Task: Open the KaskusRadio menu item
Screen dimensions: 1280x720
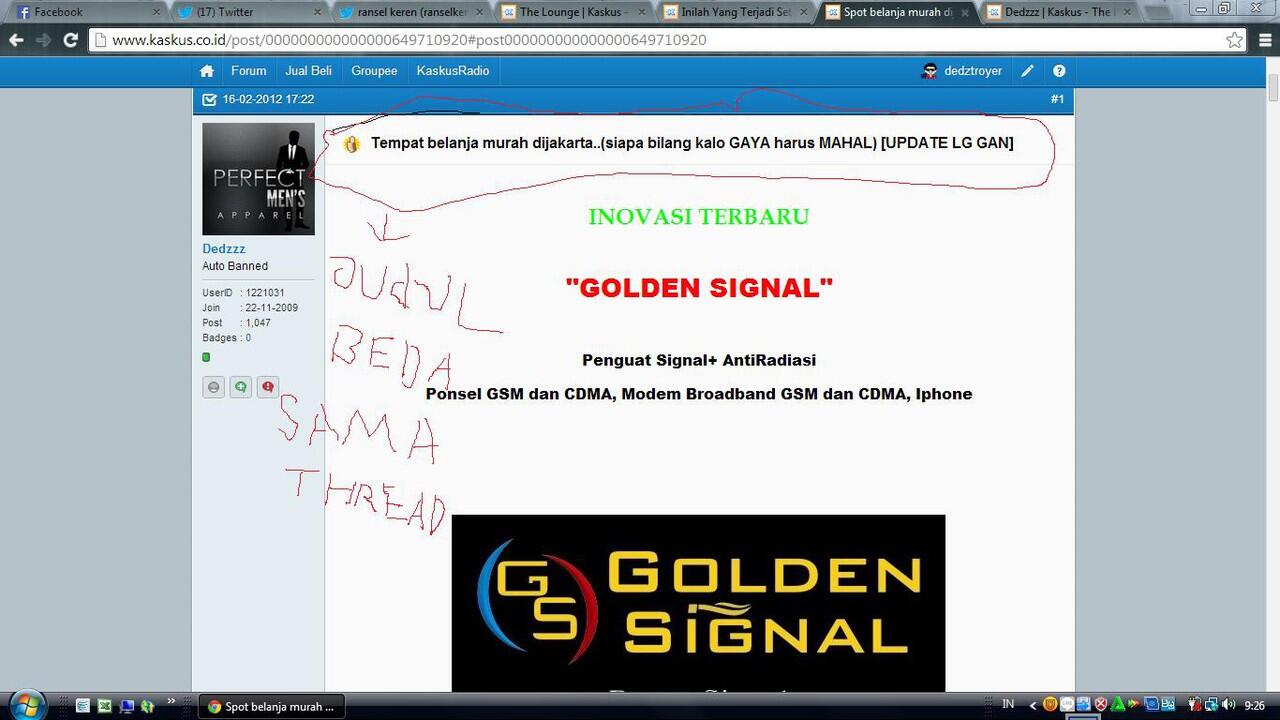Action: (x=453, y=71)
